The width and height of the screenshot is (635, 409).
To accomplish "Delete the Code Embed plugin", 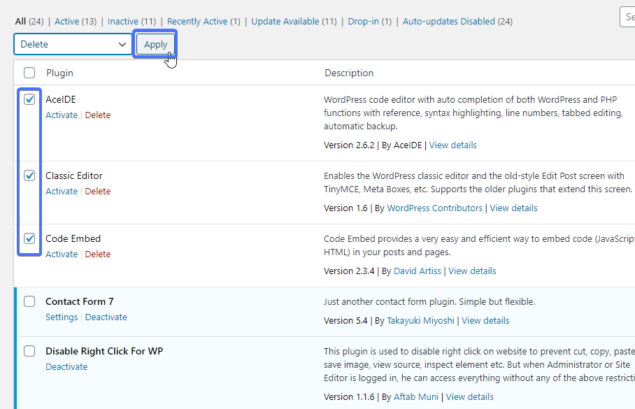I will pos(98,254).
